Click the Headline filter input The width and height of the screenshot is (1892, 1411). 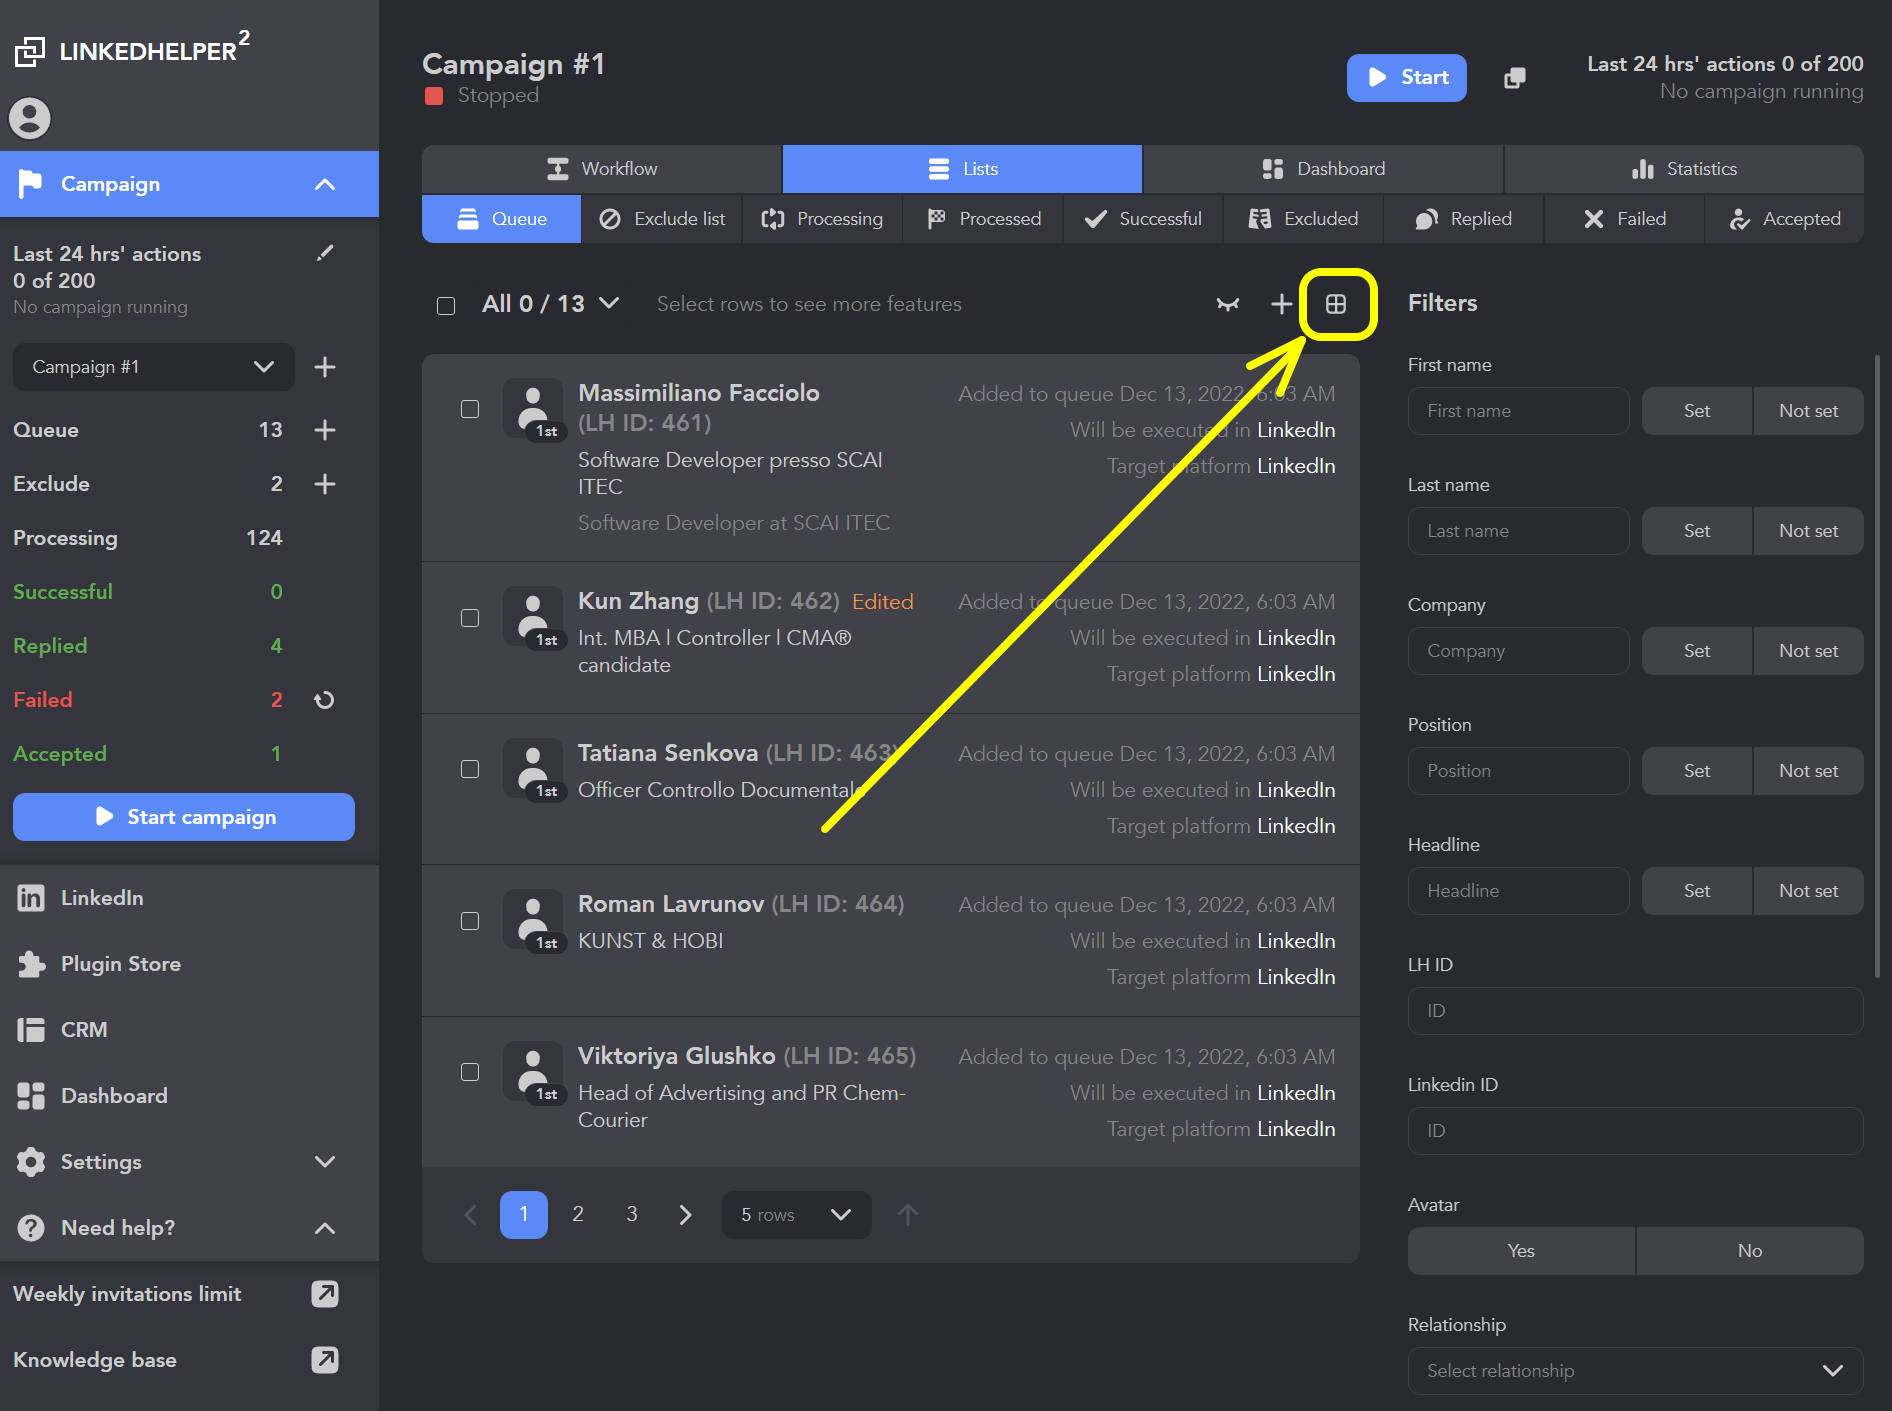1518,891
